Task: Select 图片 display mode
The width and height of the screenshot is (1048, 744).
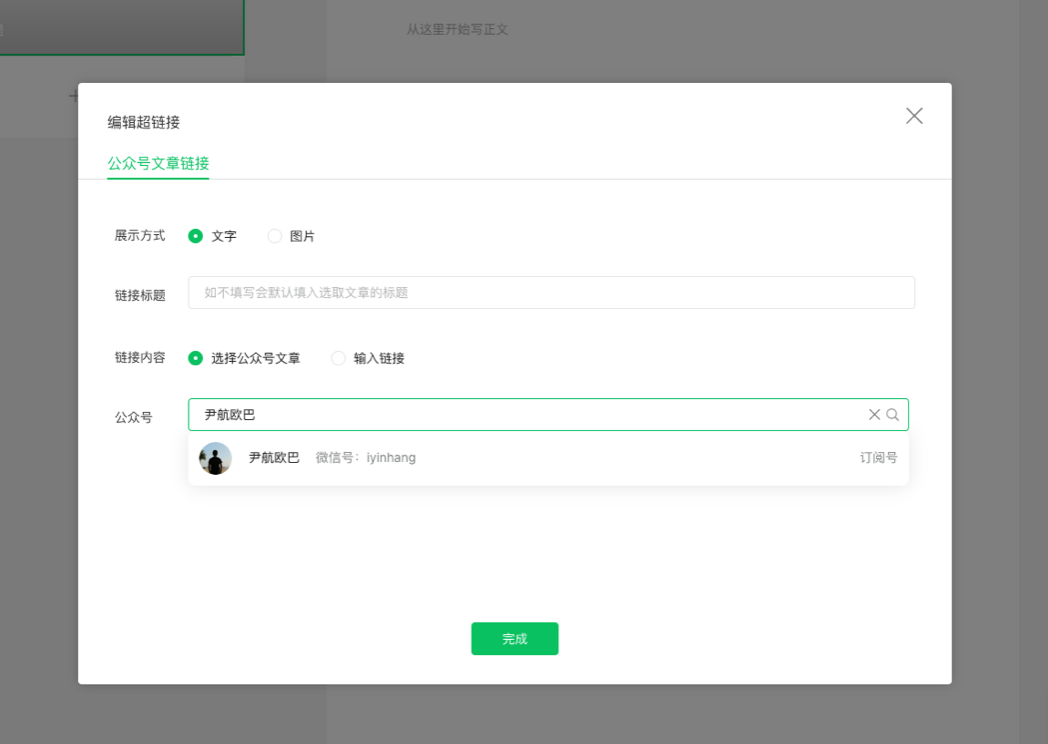Action: point(275,236)
